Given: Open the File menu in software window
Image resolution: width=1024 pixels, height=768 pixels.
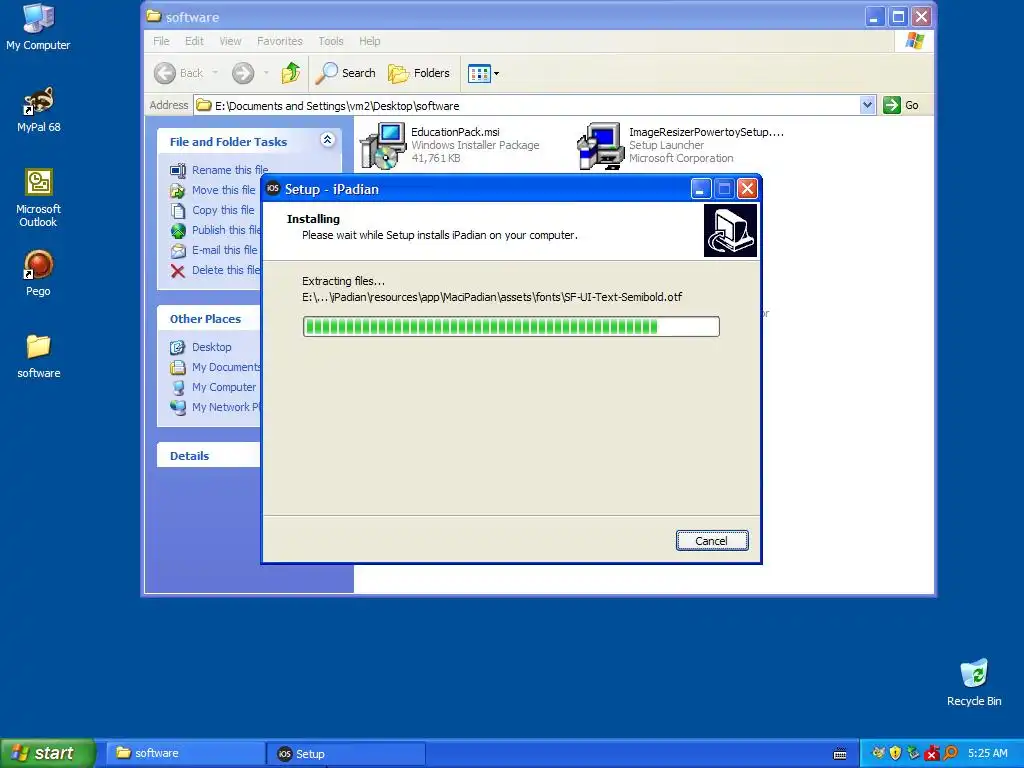Looking at the screenshot, I should [161, 41].
